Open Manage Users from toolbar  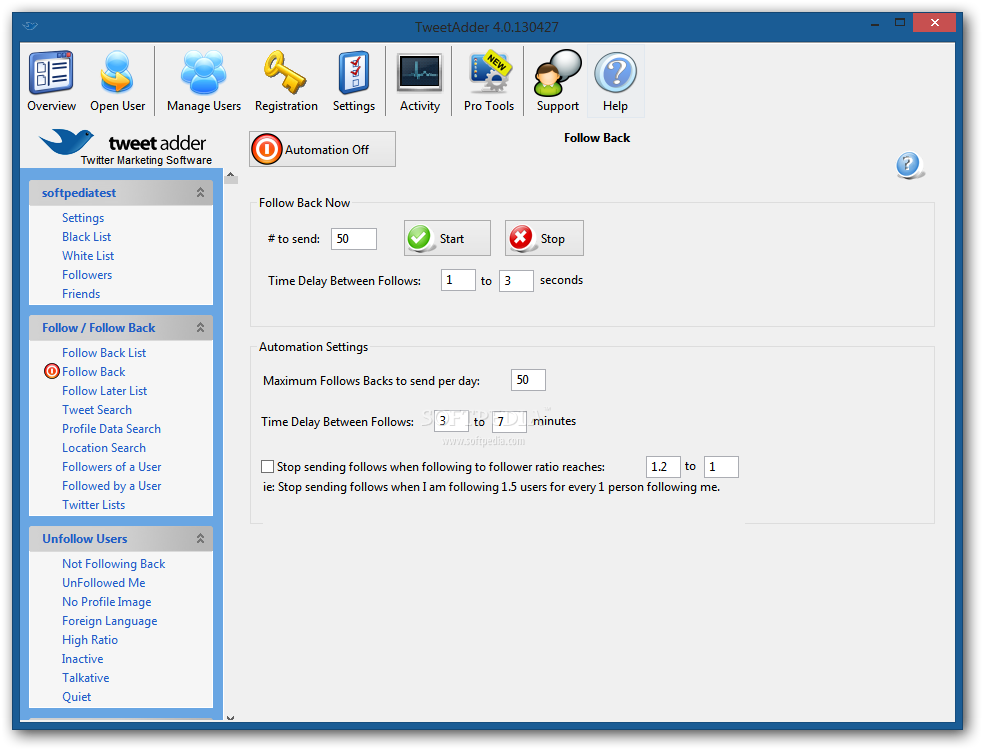click(204, 82)
